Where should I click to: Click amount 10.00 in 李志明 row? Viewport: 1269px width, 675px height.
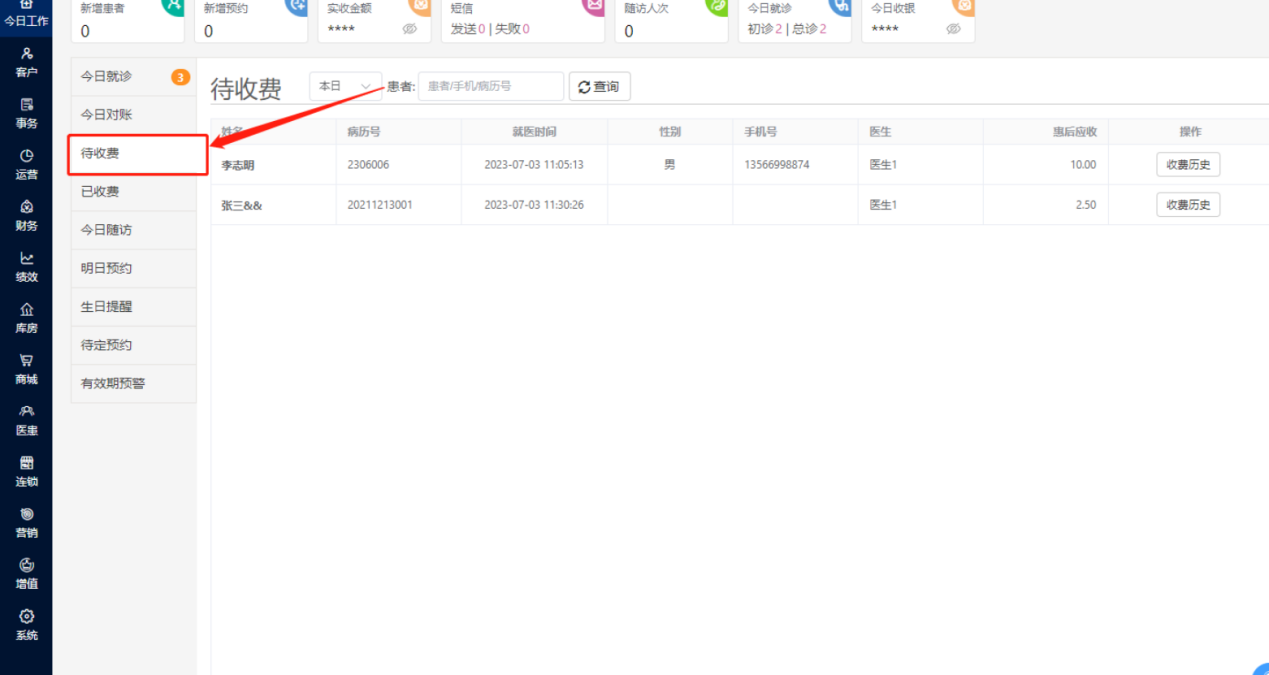1083,165
